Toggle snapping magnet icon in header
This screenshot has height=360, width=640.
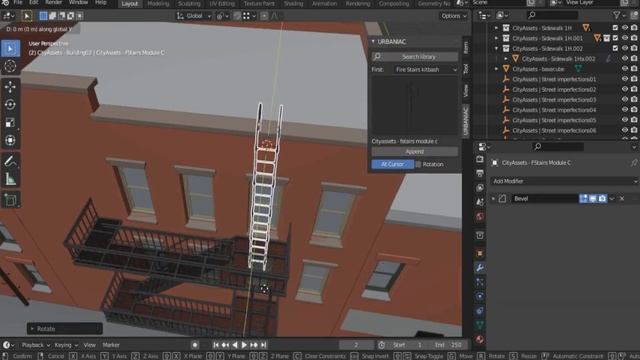click(x=237, y=16)
